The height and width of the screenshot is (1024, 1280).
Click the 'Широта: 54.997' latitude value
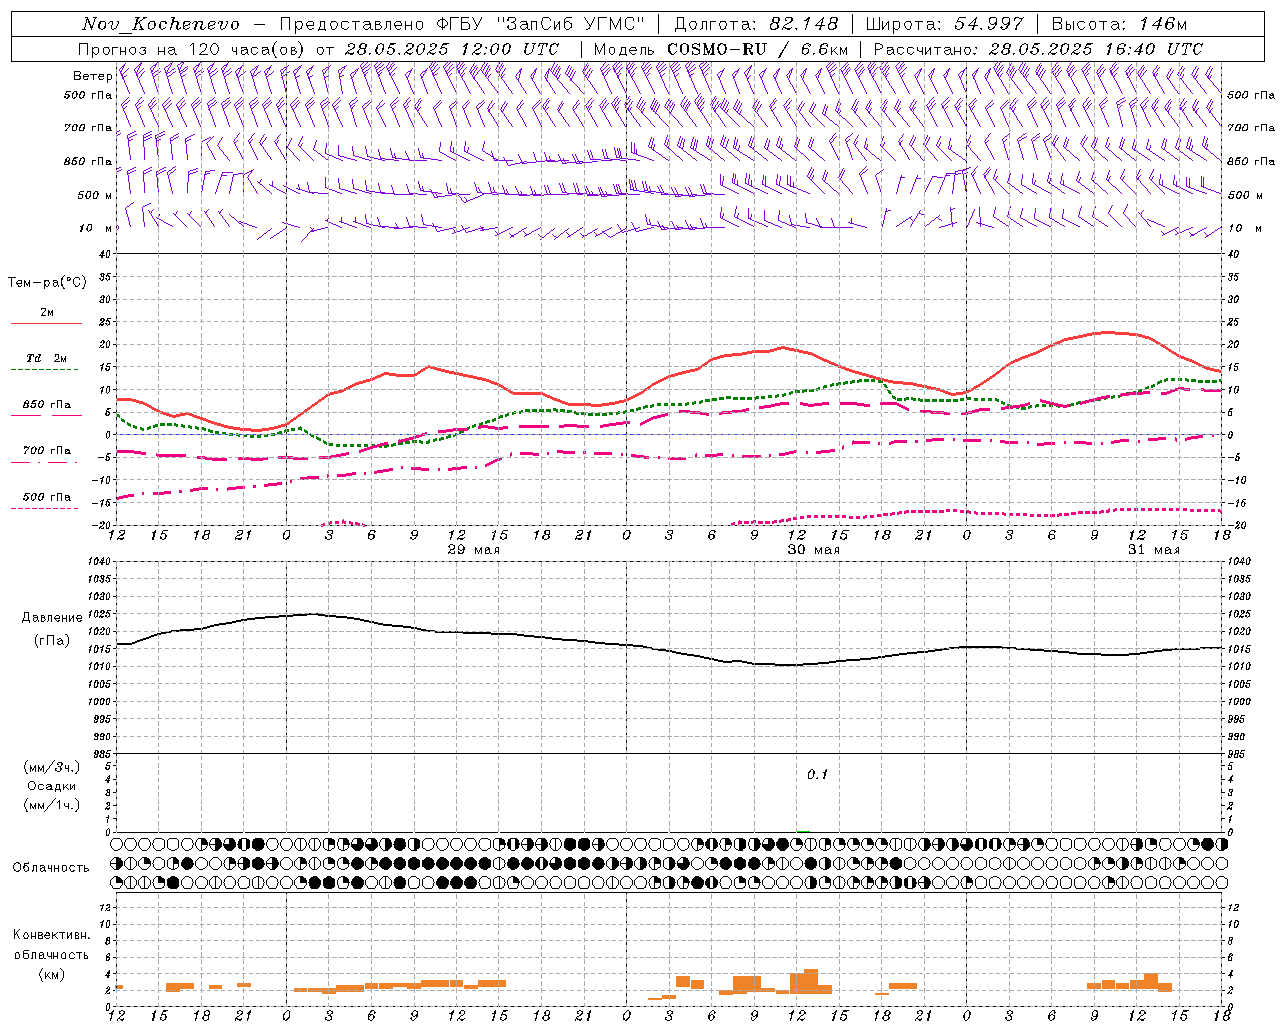945,24
